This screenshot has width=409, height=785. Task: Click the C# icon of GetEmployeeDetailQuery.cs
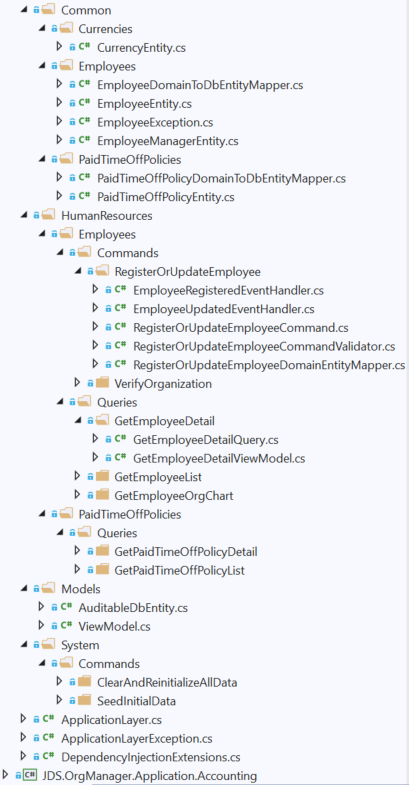click(x=120, y=440)
